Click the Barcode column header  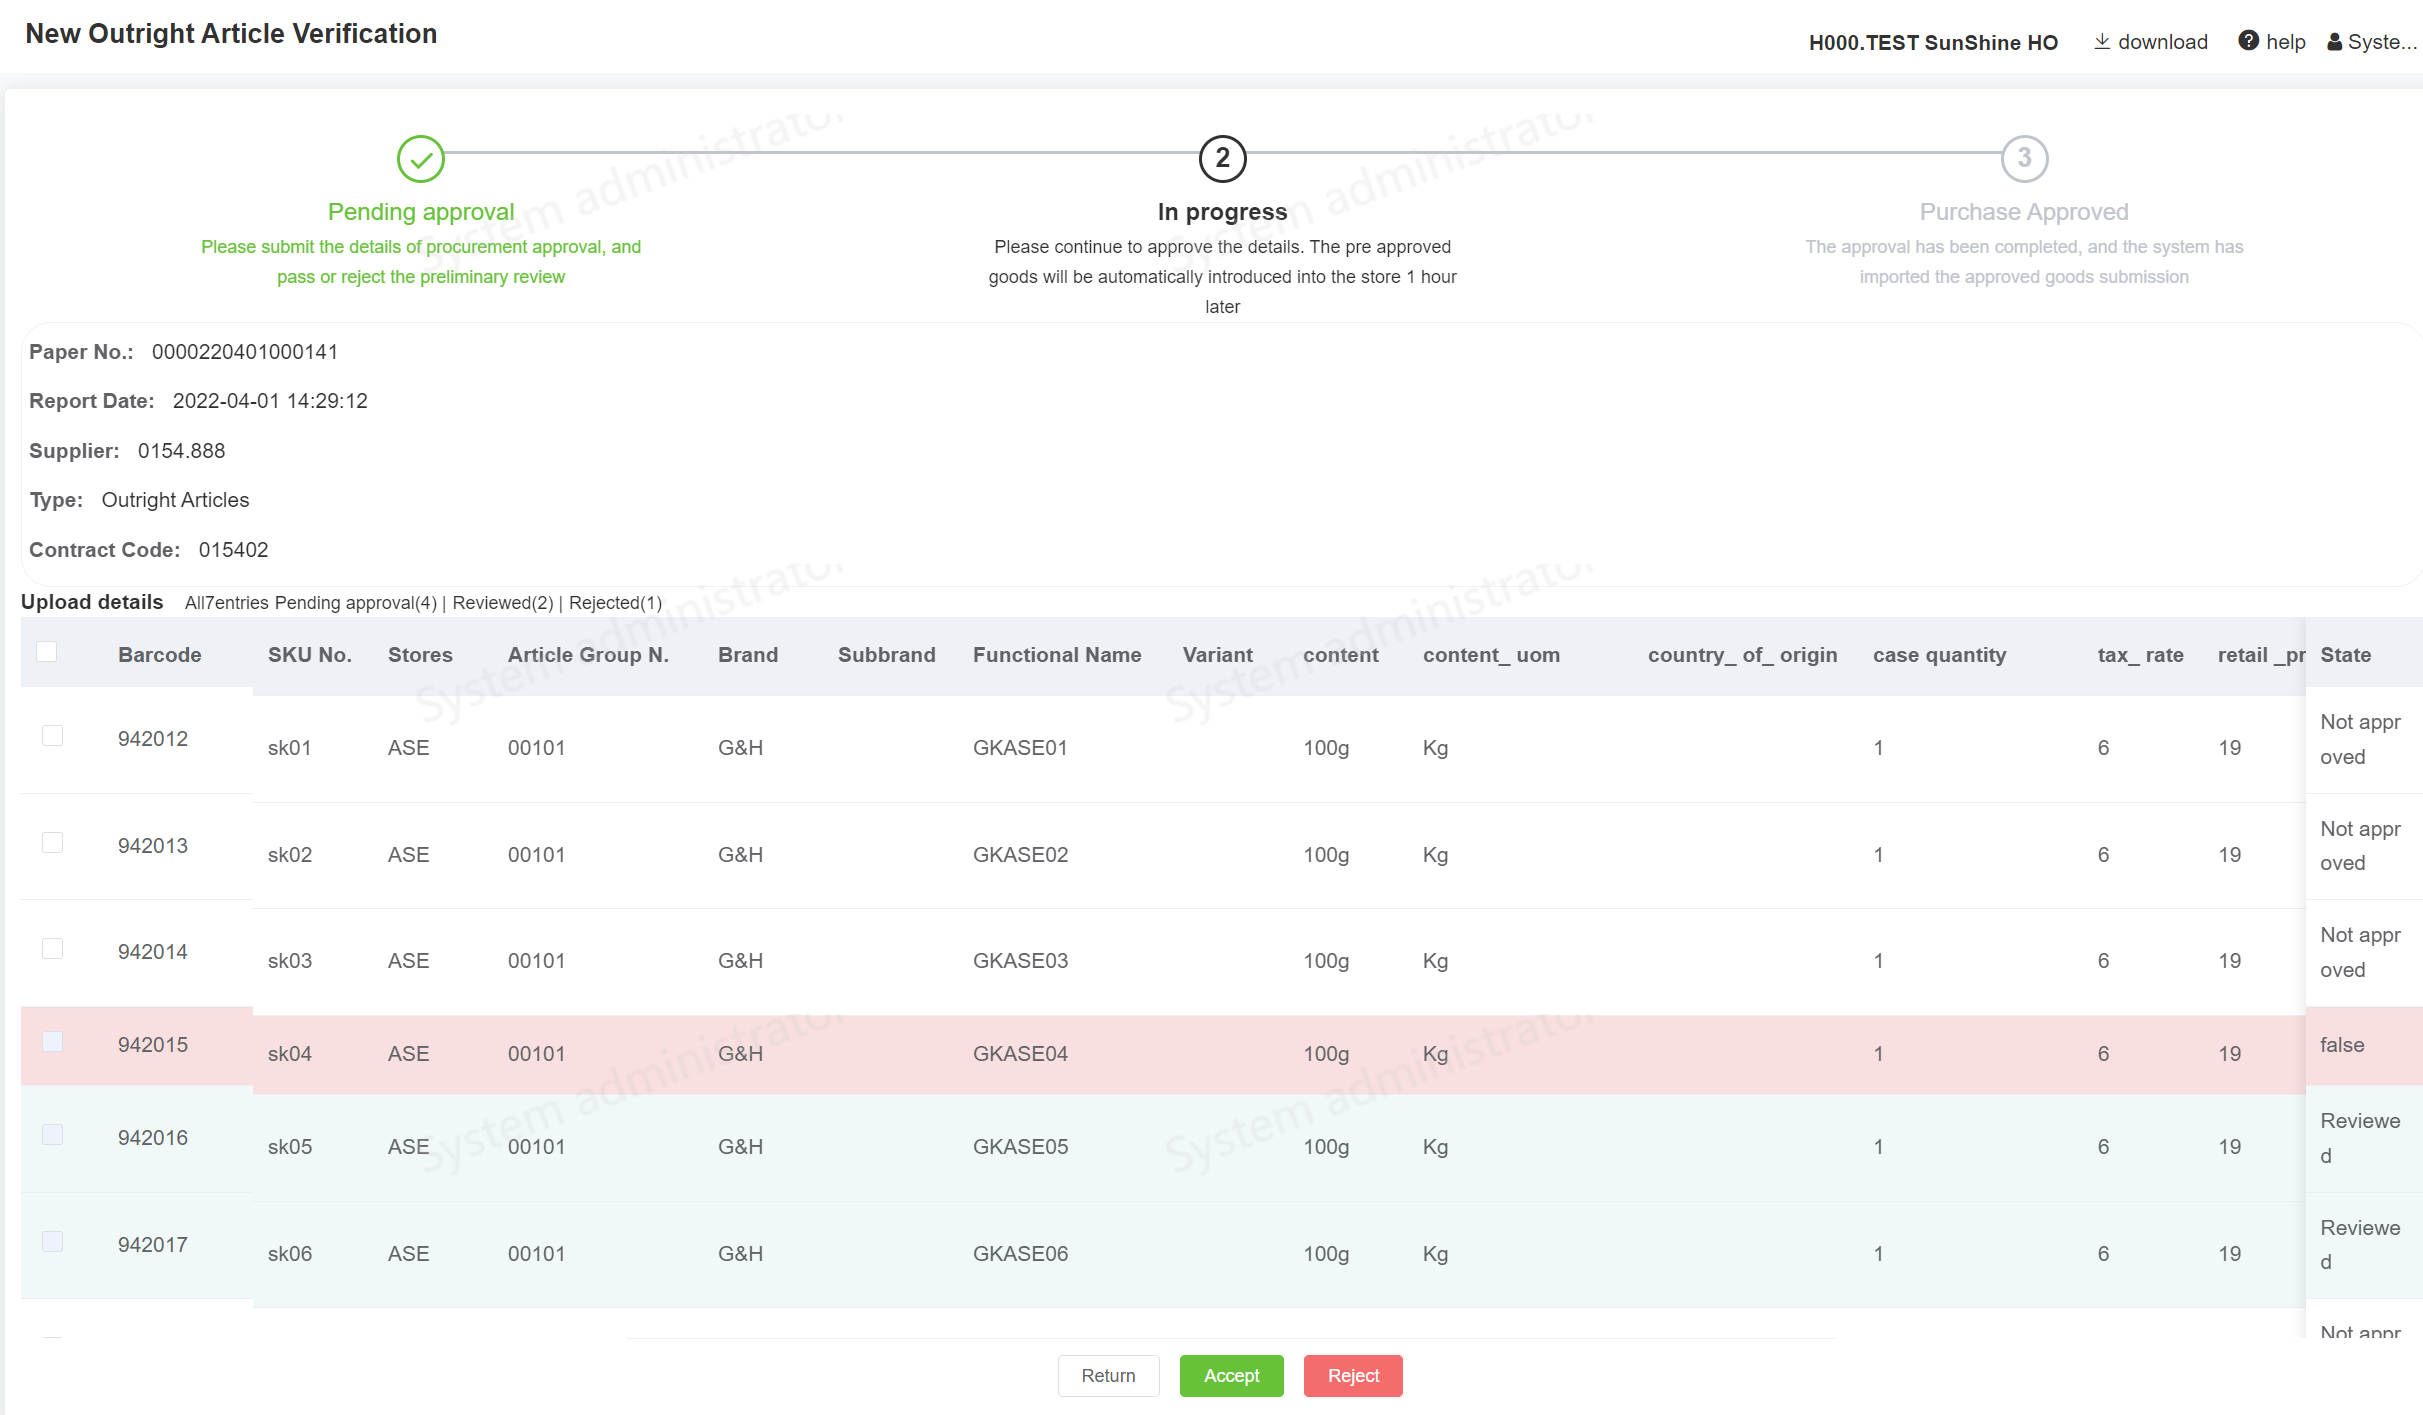coord(160,655)
